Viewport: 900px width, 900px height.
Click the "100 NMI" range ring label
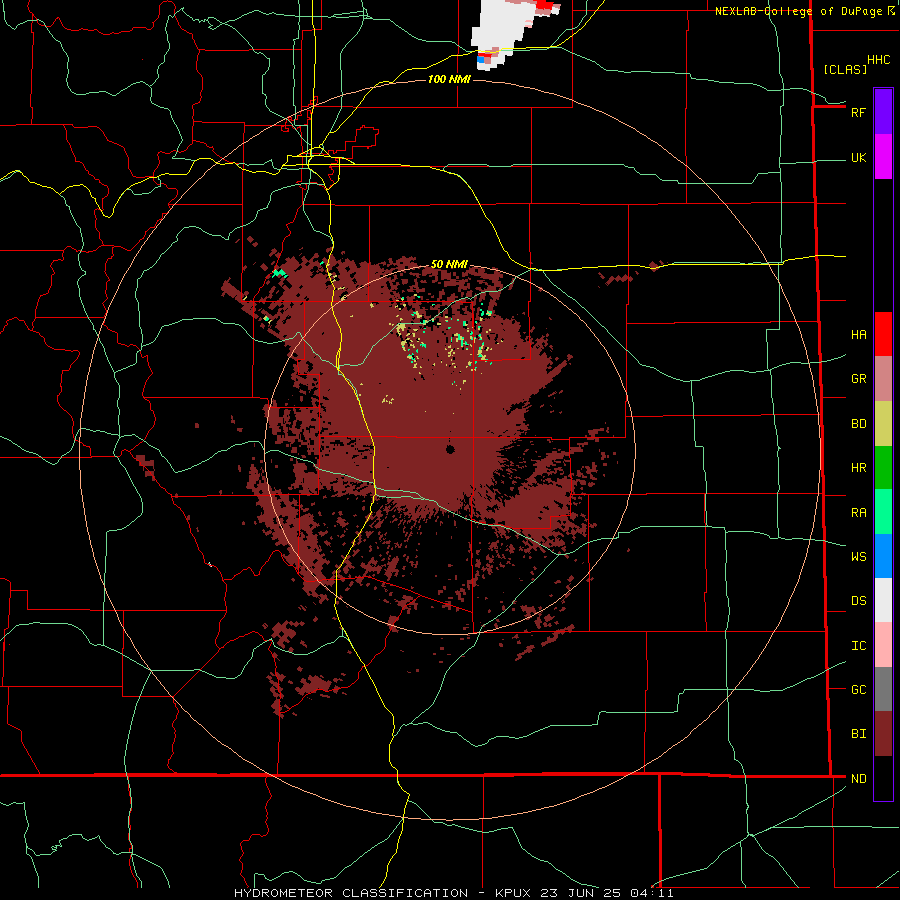click(x=449, y=79)
